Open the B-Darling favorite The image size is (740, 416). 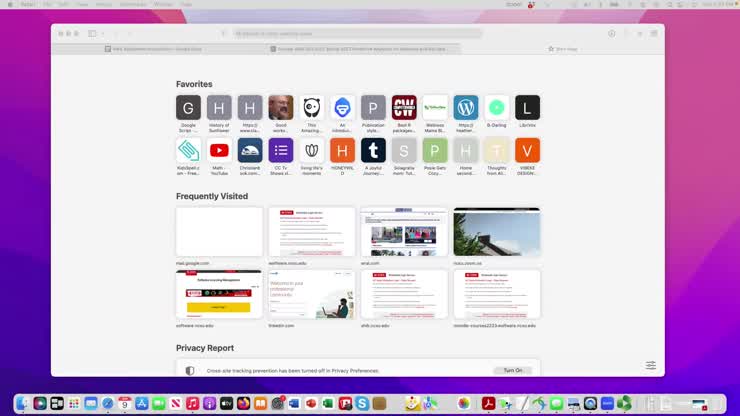coord(496,108)
